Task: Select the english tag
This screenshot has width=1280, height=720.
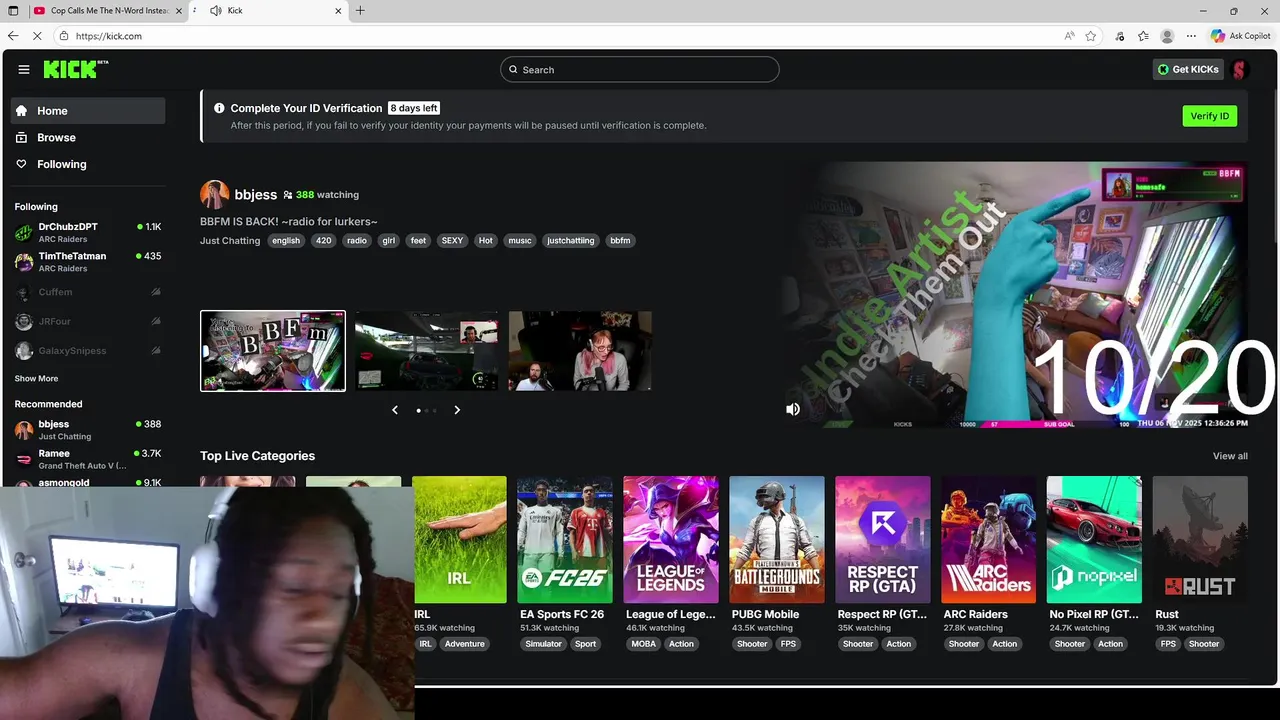Action: pos(286,241)
